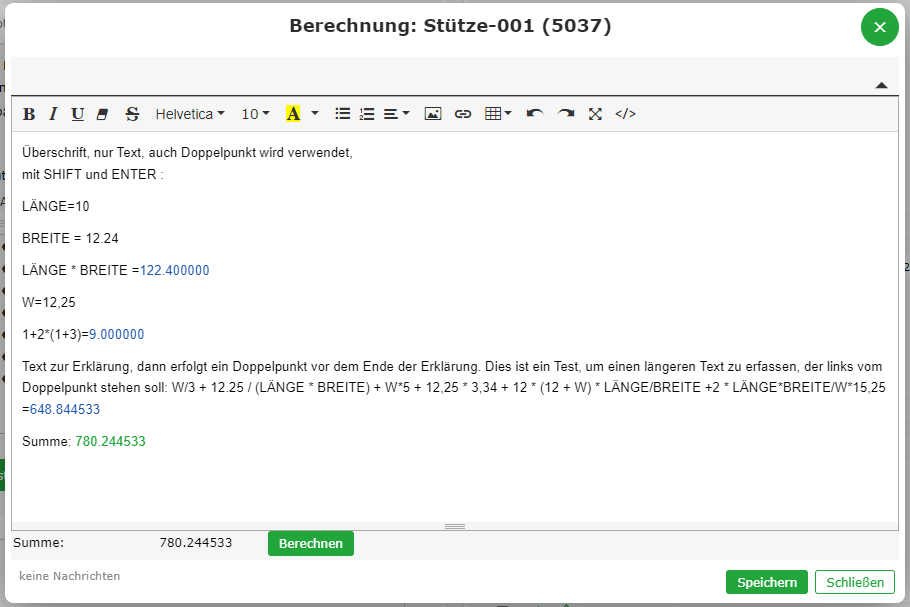Click the eraser remove-formatting icon
The height and width of the screenshot is (607, 910).
point(102,114)
